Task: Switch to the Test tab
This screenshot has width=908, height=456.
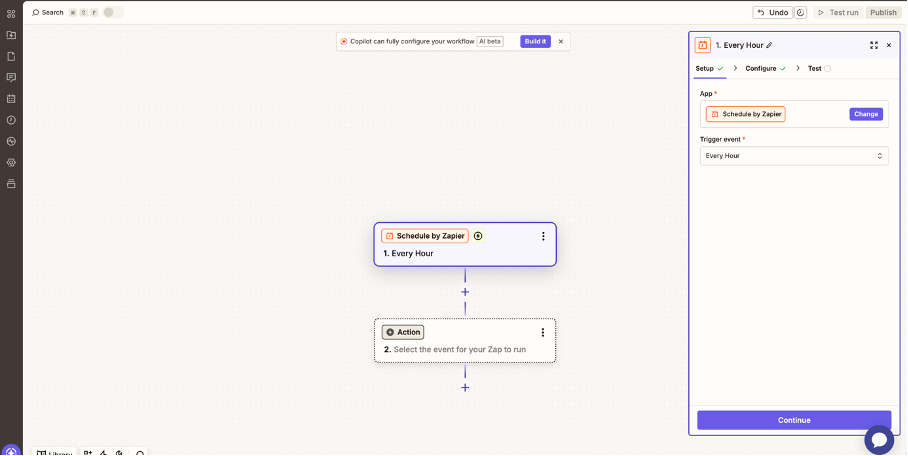Action: click(815, 68)
